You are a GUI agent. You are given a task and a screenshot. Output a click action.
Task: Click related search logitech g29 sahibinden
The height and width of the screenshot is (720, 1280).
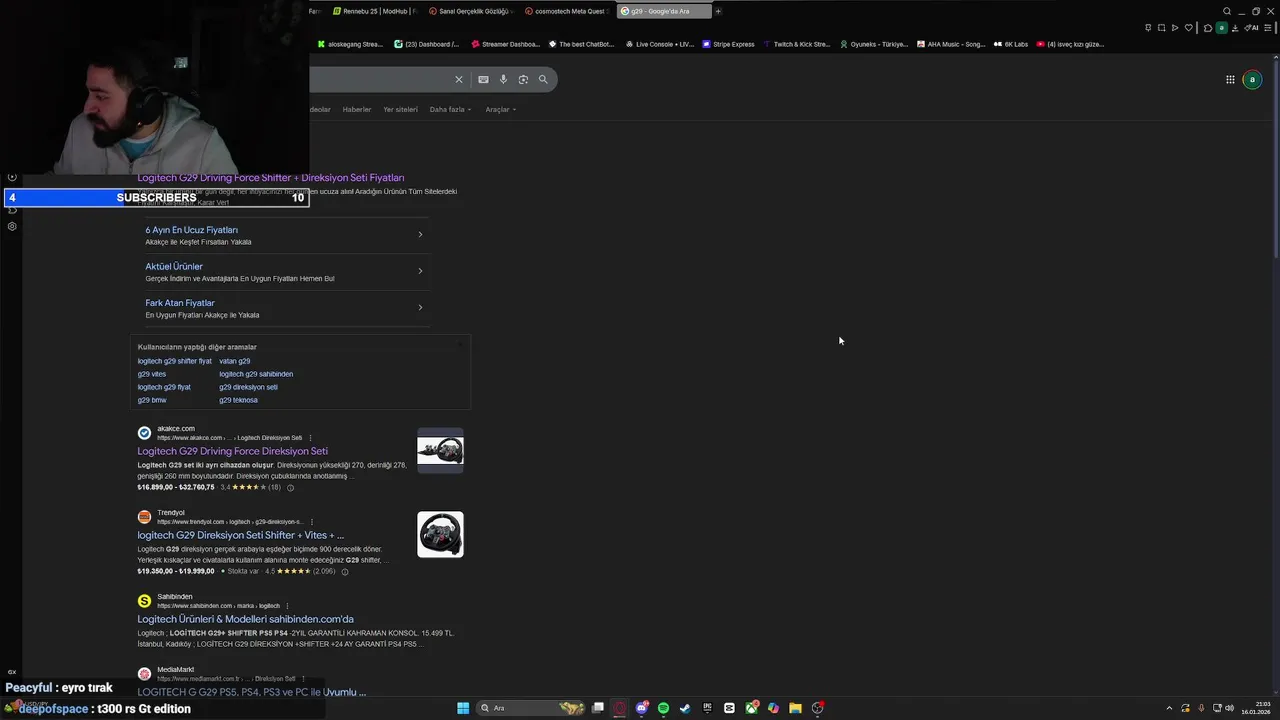click(x=256, y=374)
